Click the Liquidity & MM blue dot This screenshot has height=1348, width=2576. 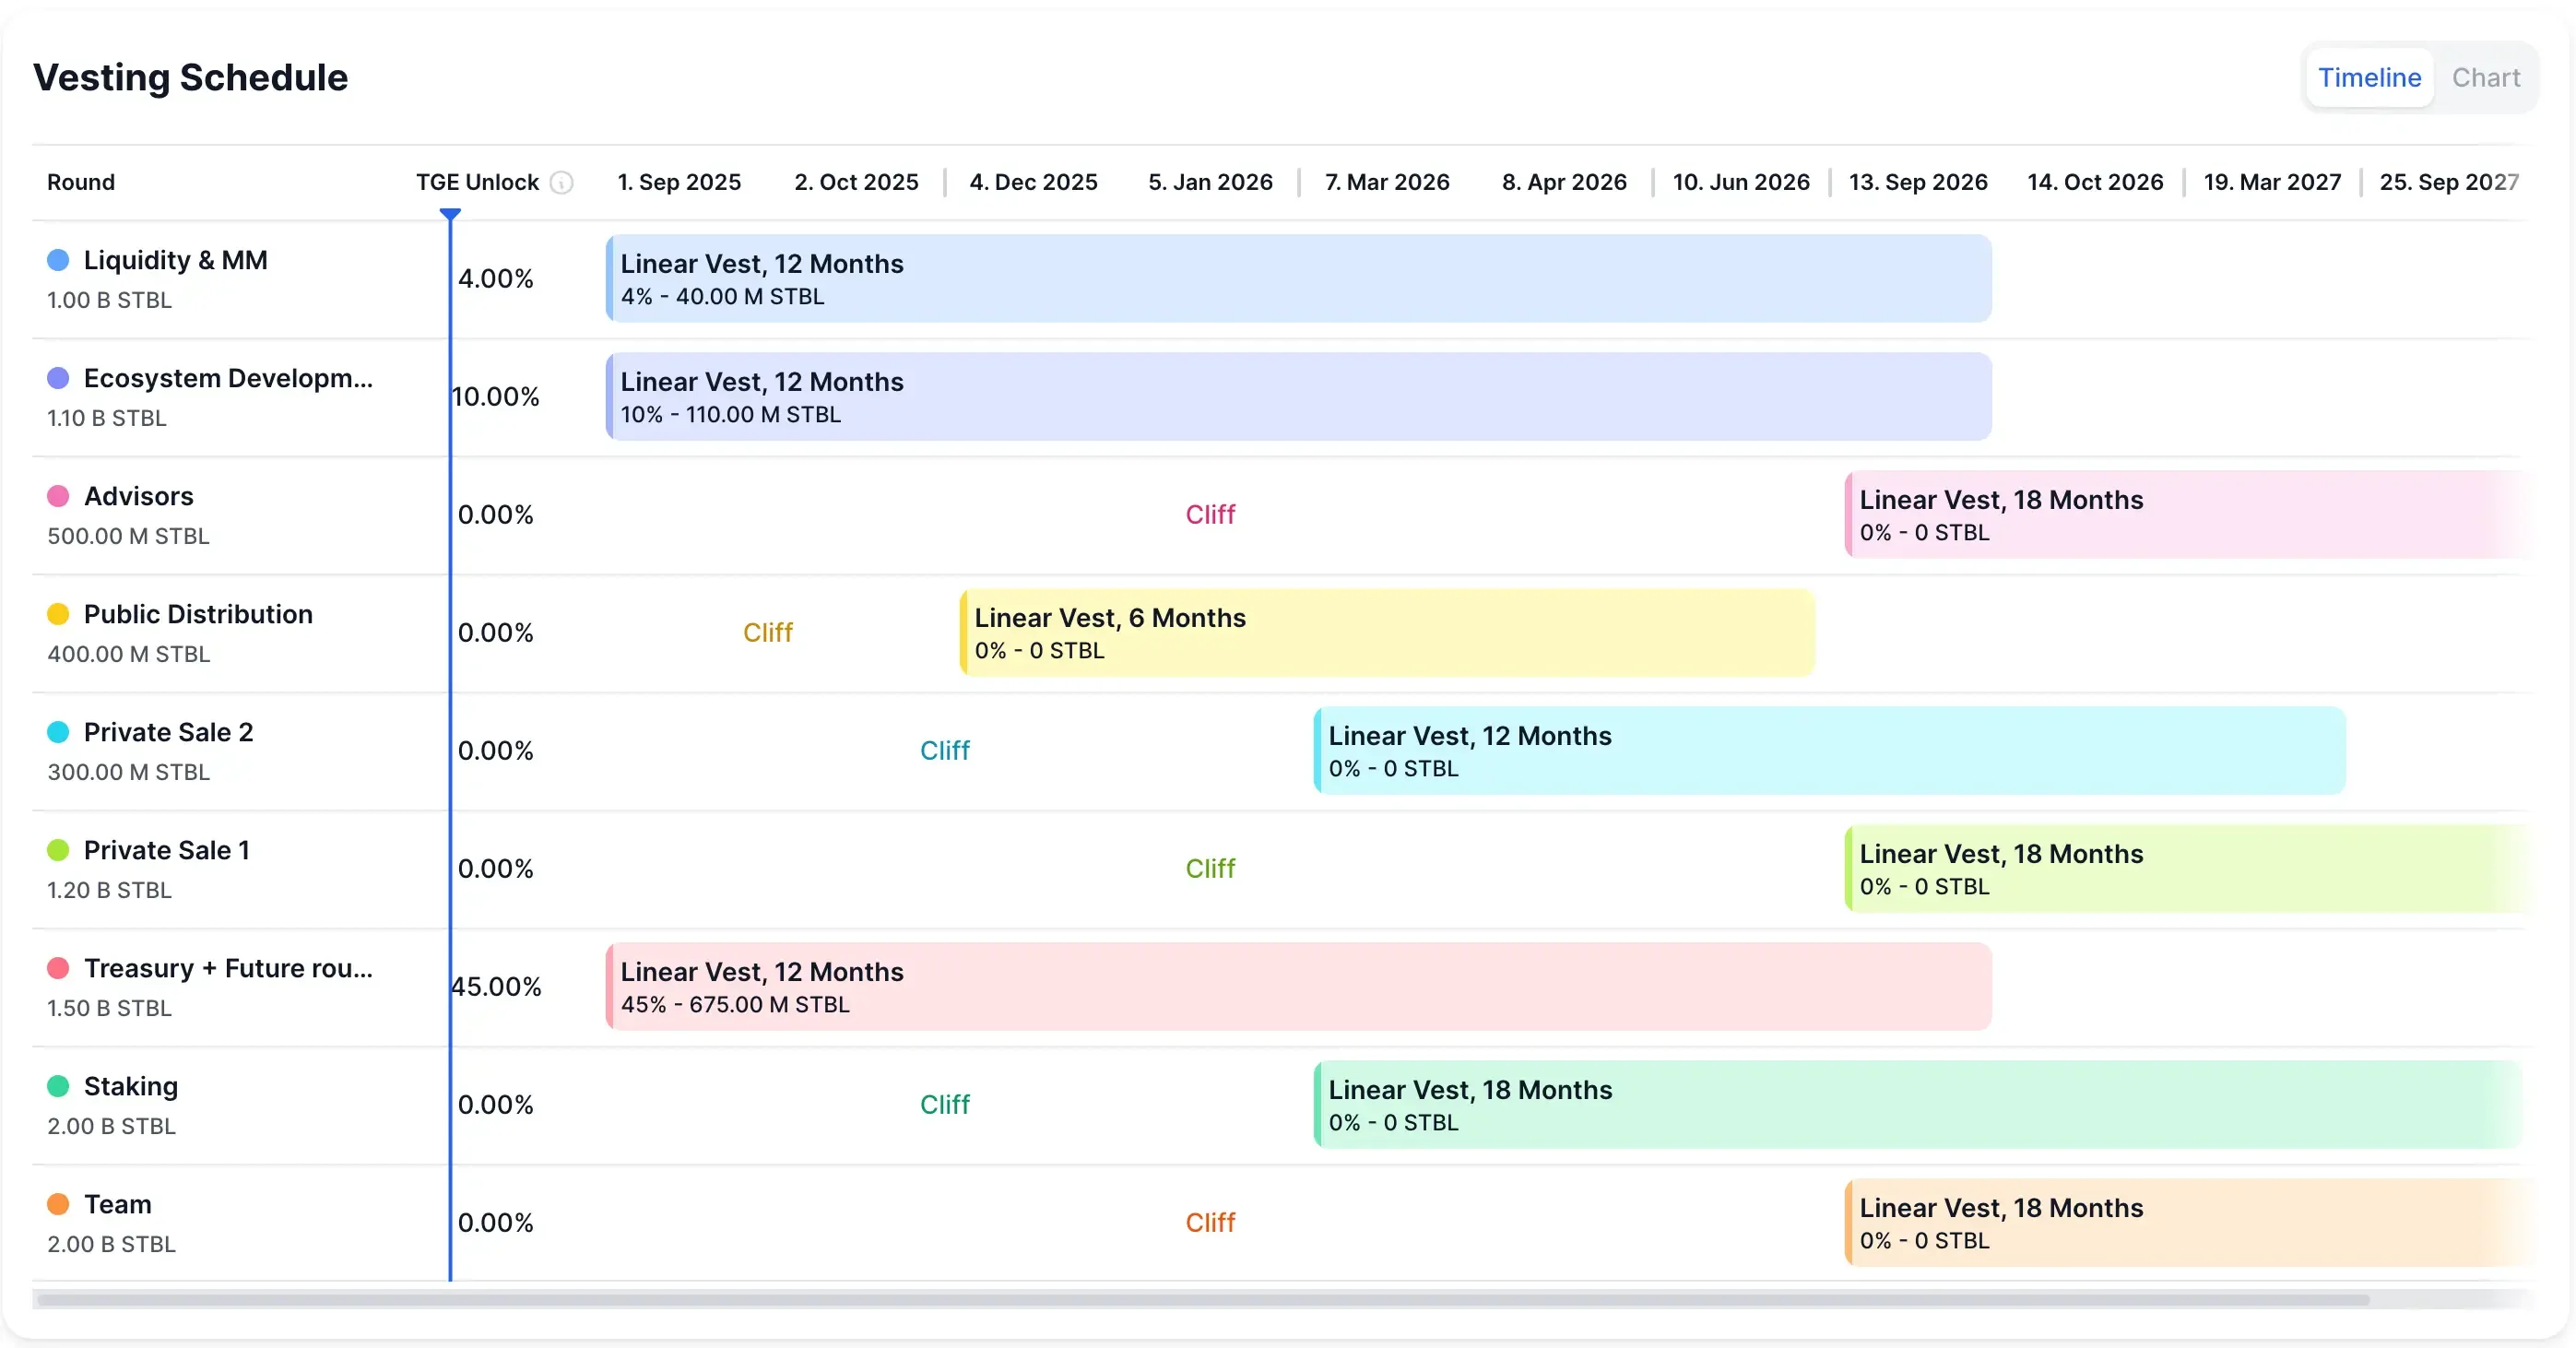(x=58, y=260)
